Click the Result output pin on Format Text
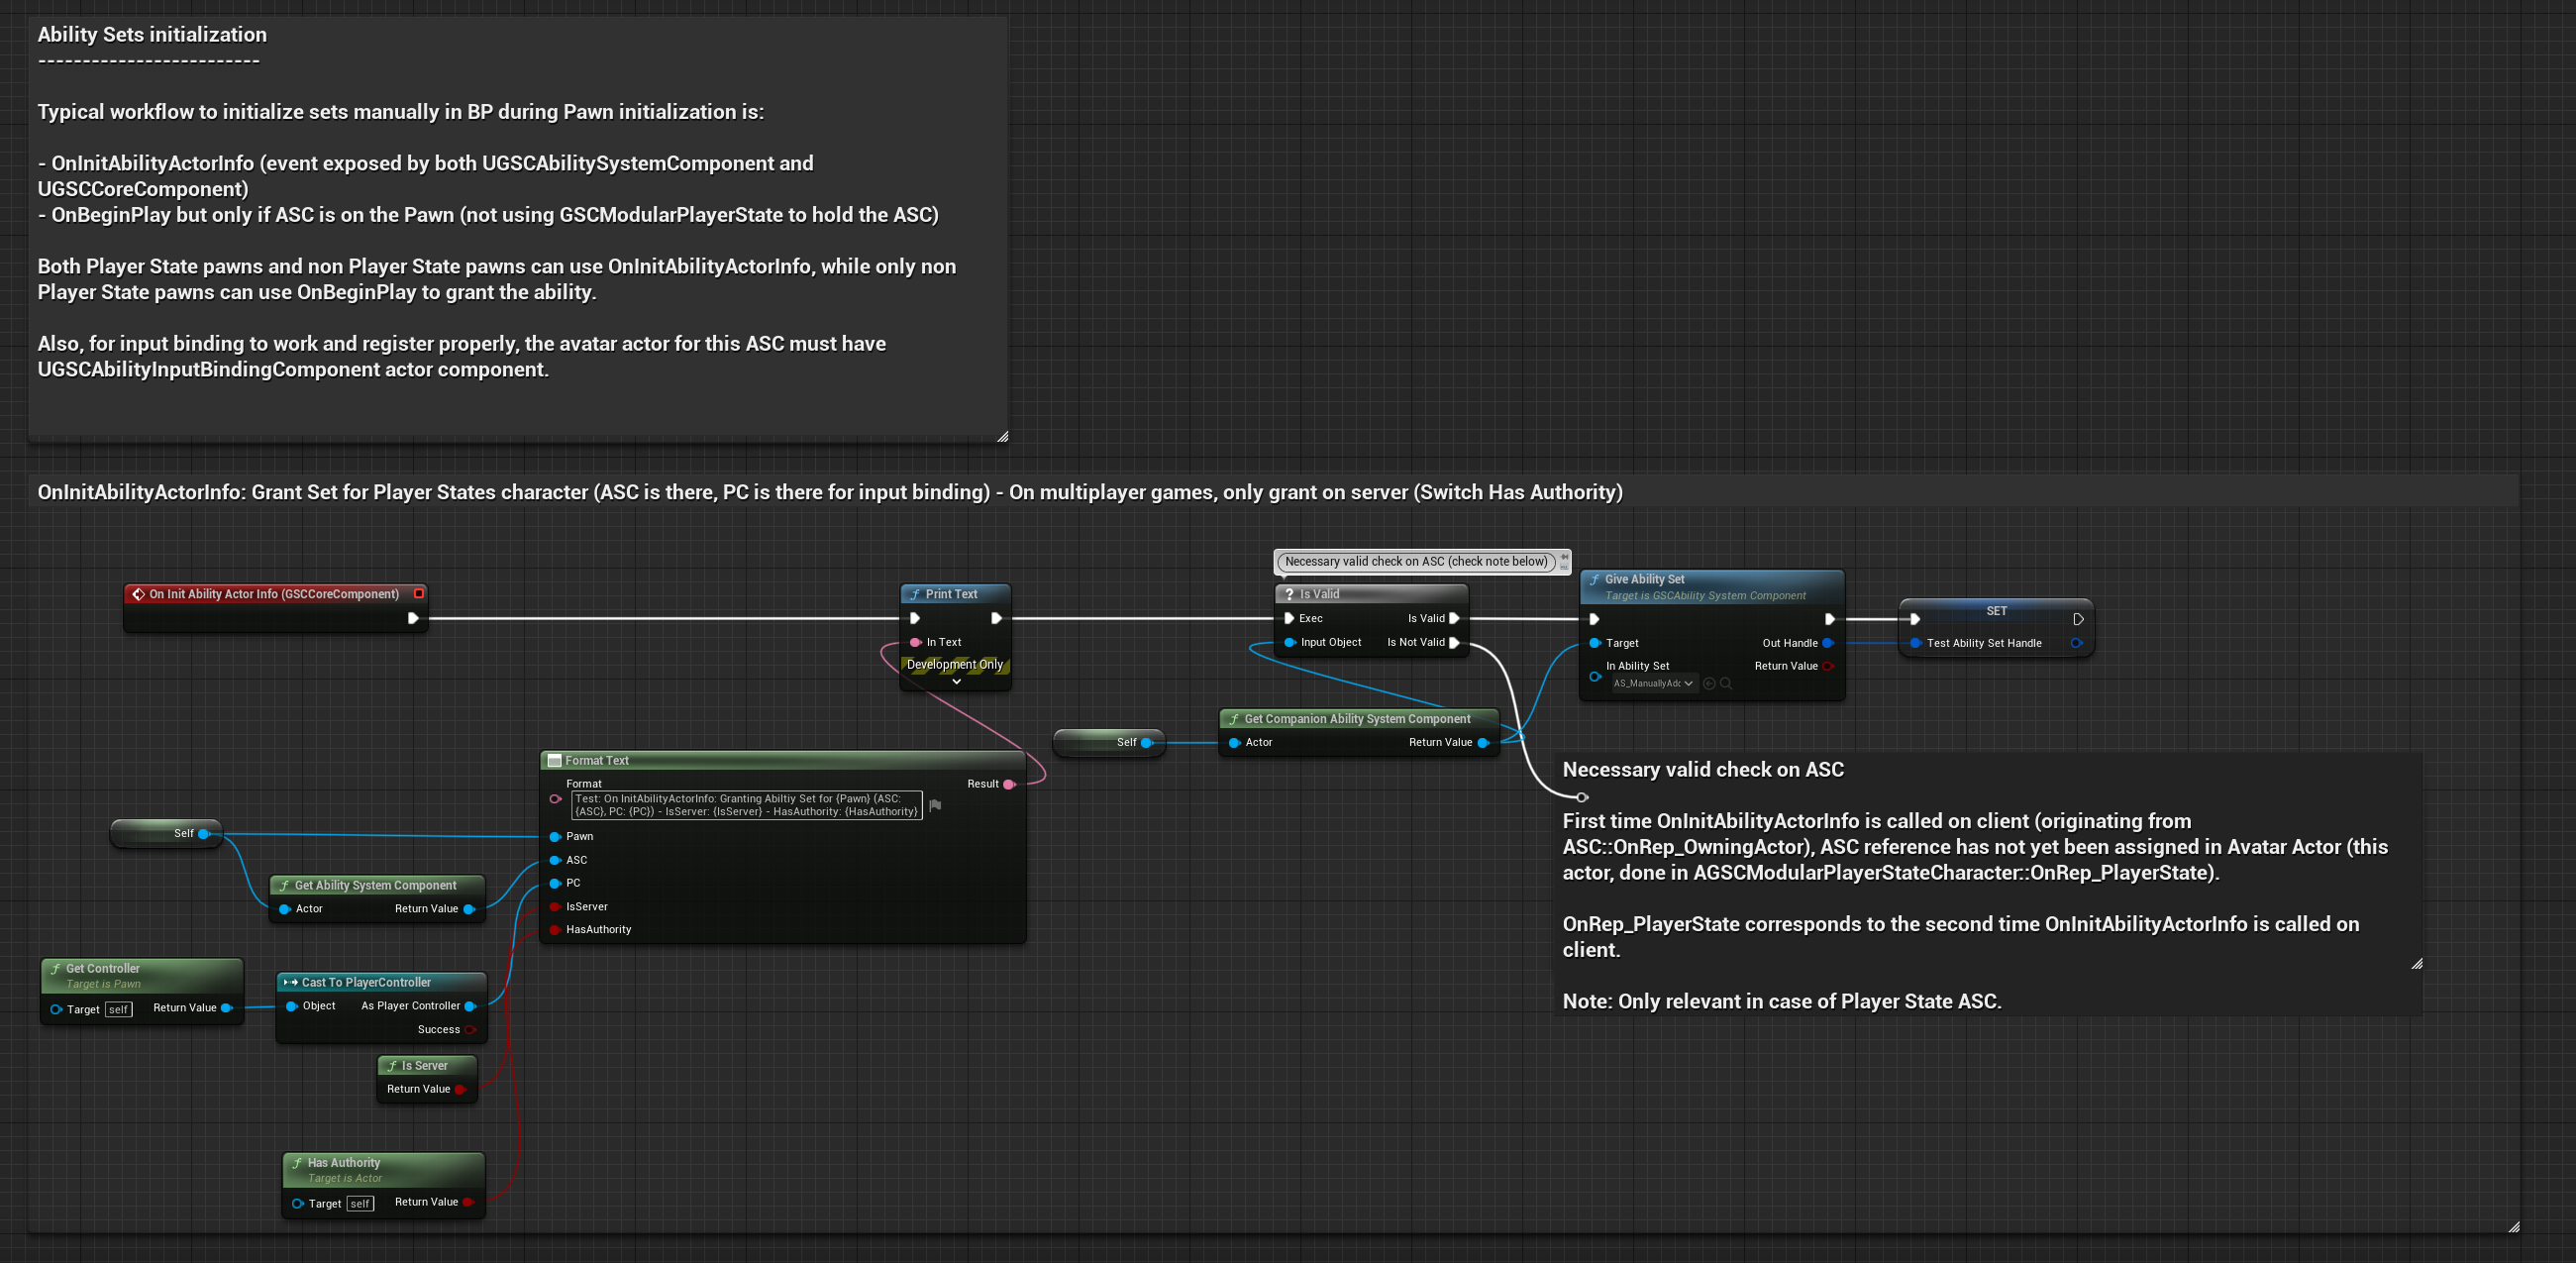This screenshot has height=1263, width=2576. click(1009, 784)
